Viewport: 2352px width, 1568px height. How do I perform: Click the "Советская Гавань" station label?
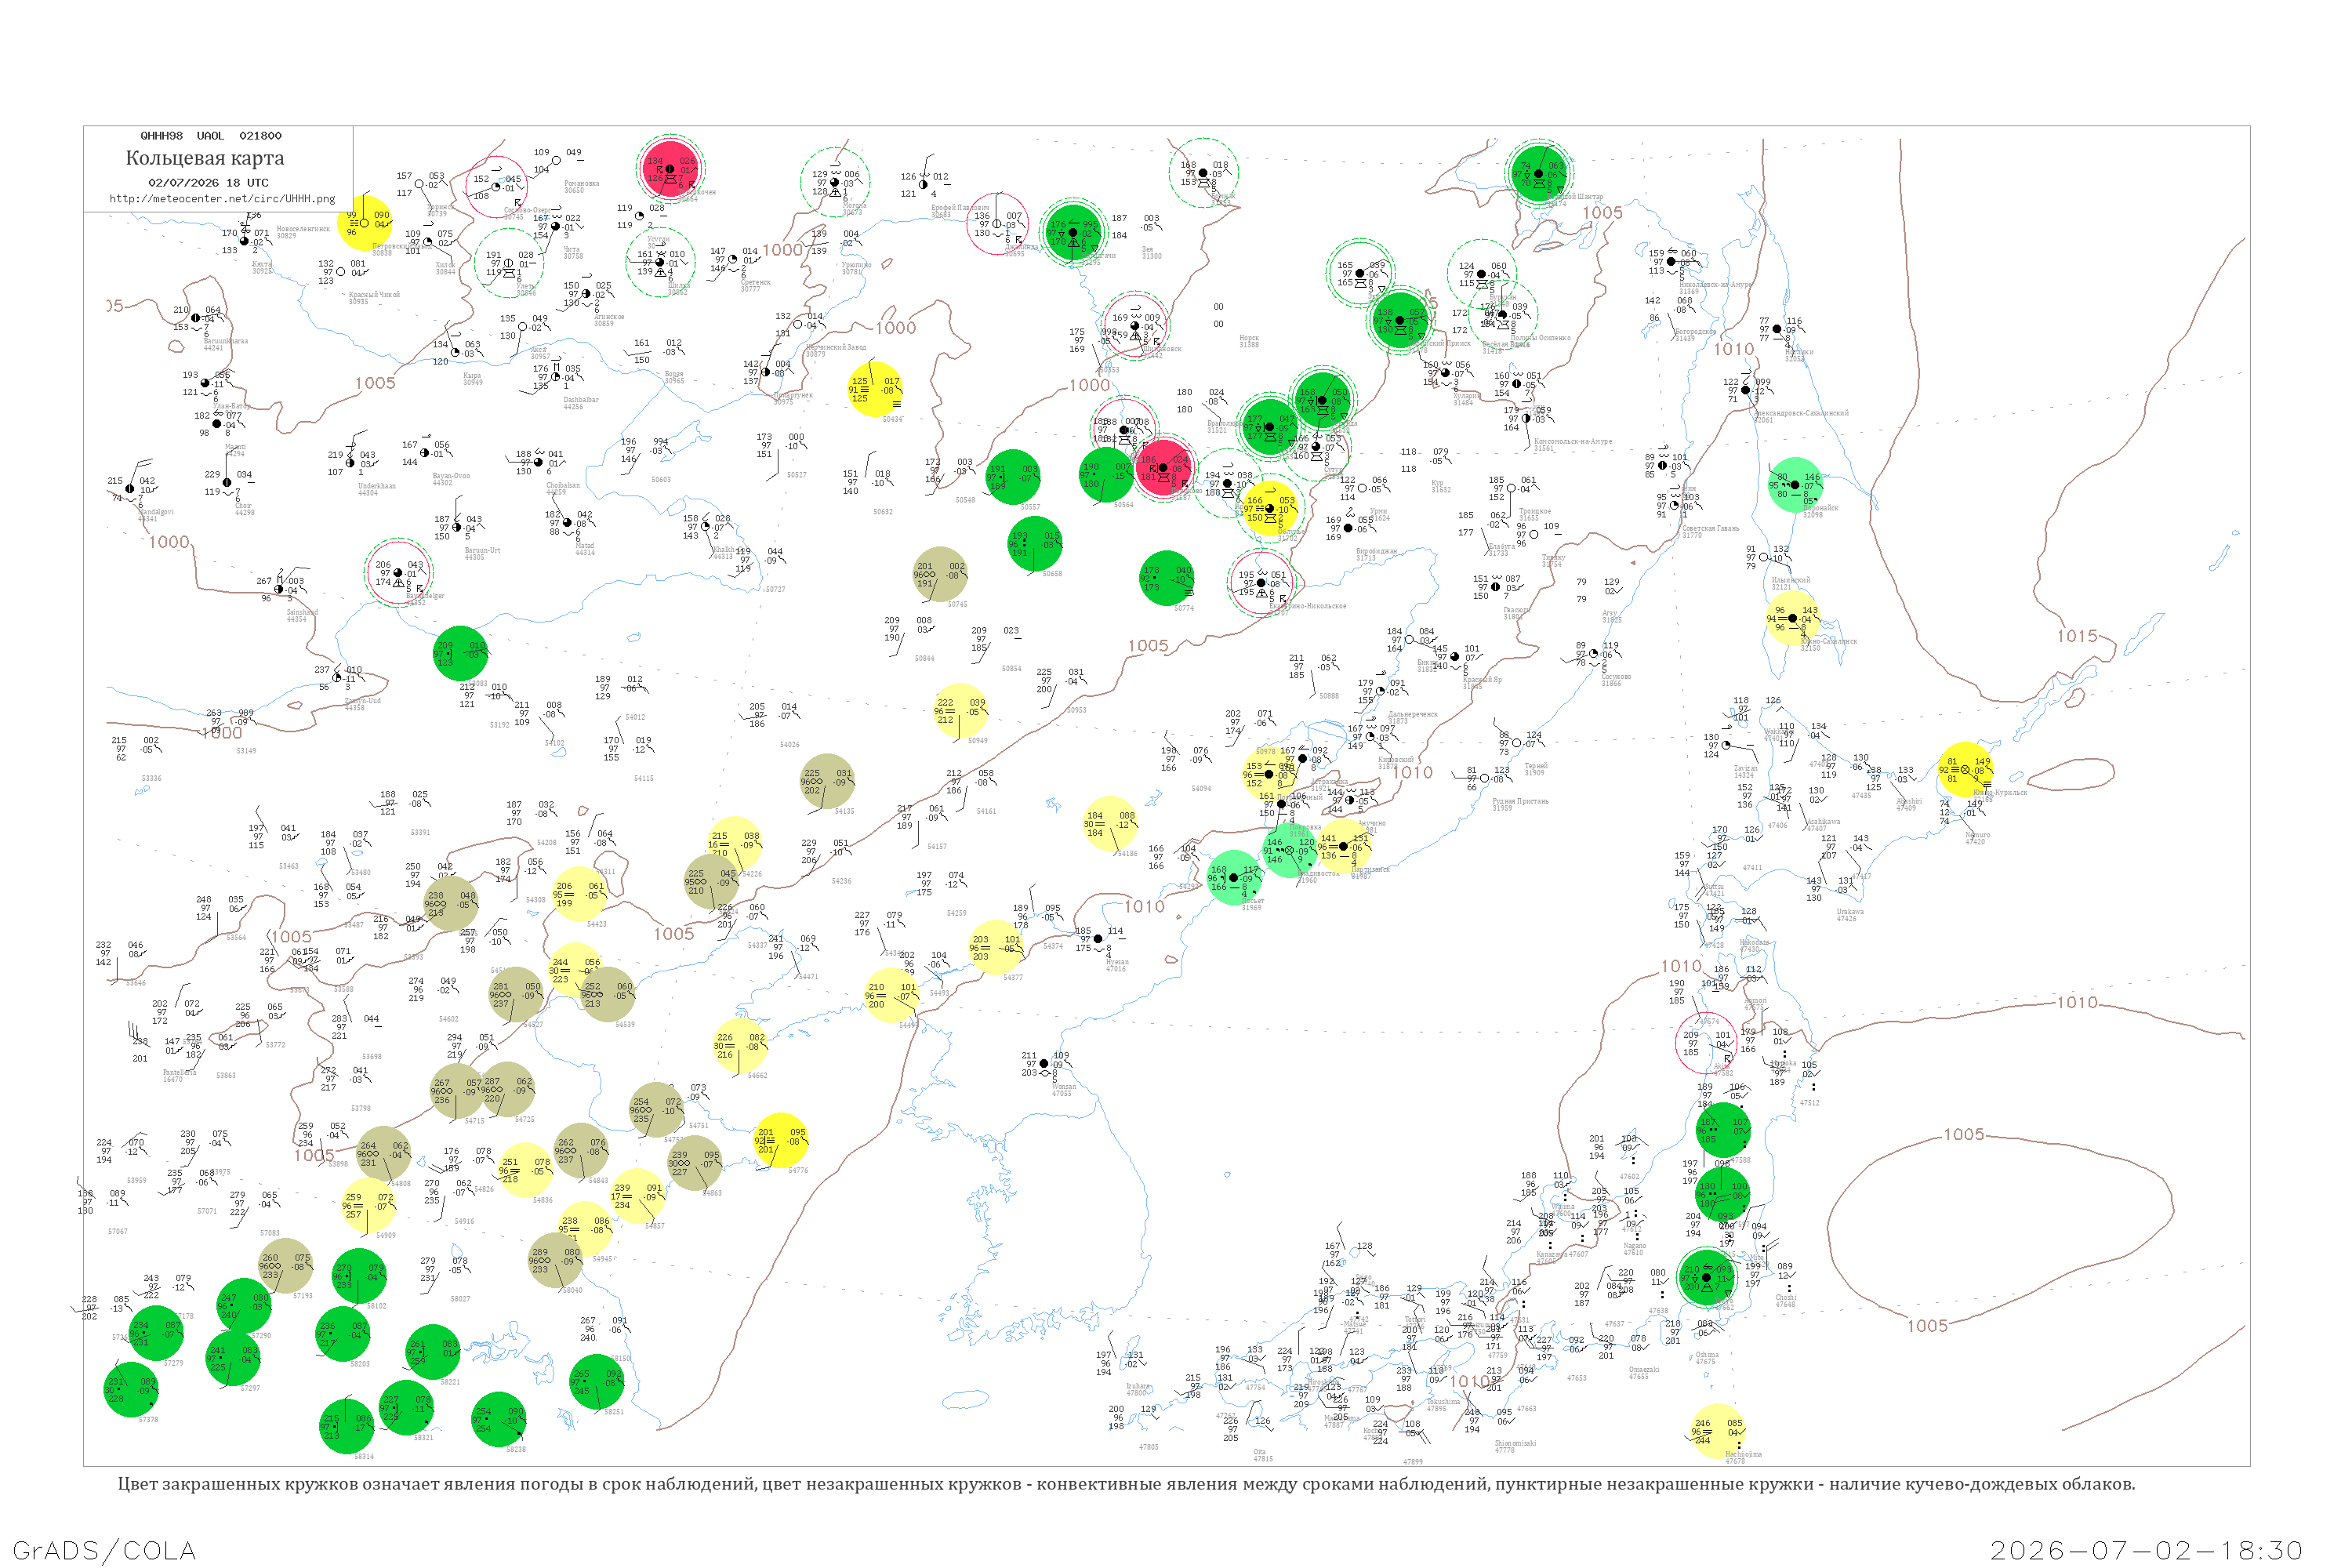pos(1710,528)
